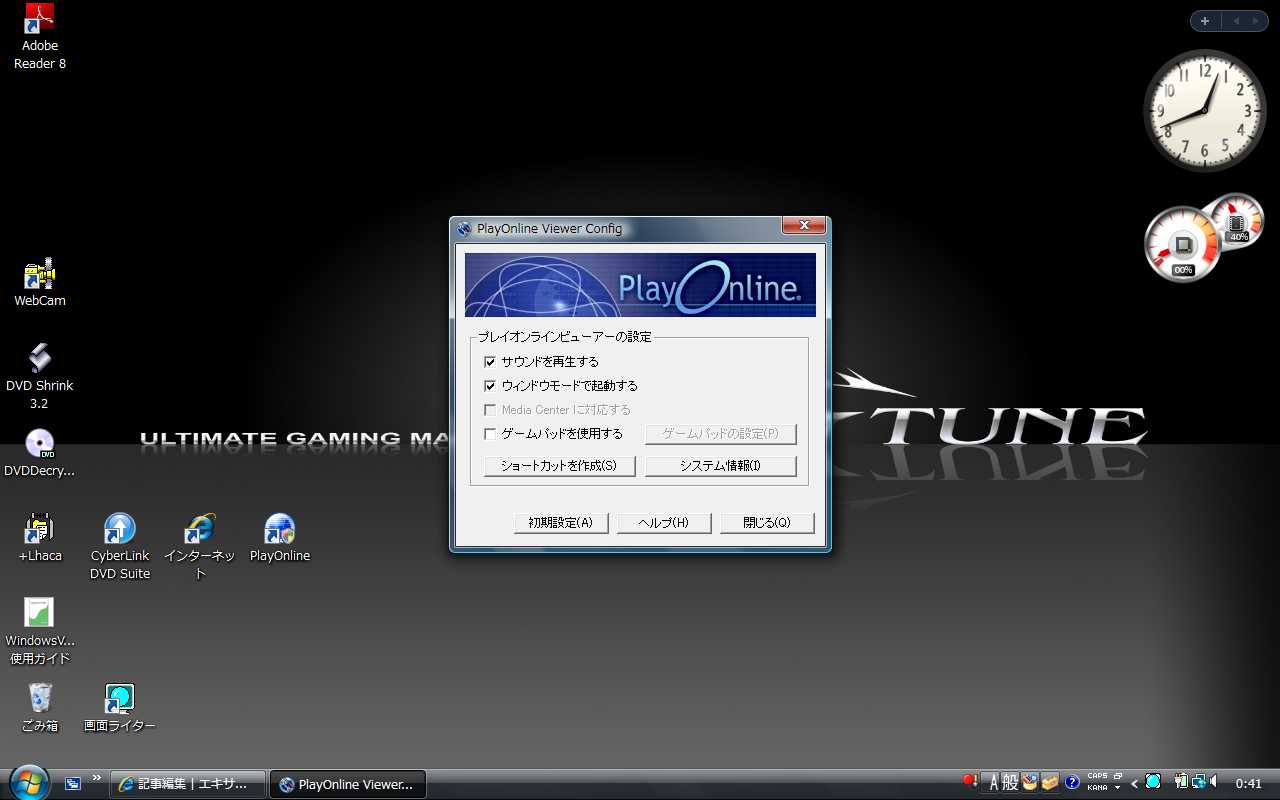The height and width of the screenshot is (800, 1280).
Task: Switch to PlayOnline Viewer... taskbar button
Action: tap(348, 784)
